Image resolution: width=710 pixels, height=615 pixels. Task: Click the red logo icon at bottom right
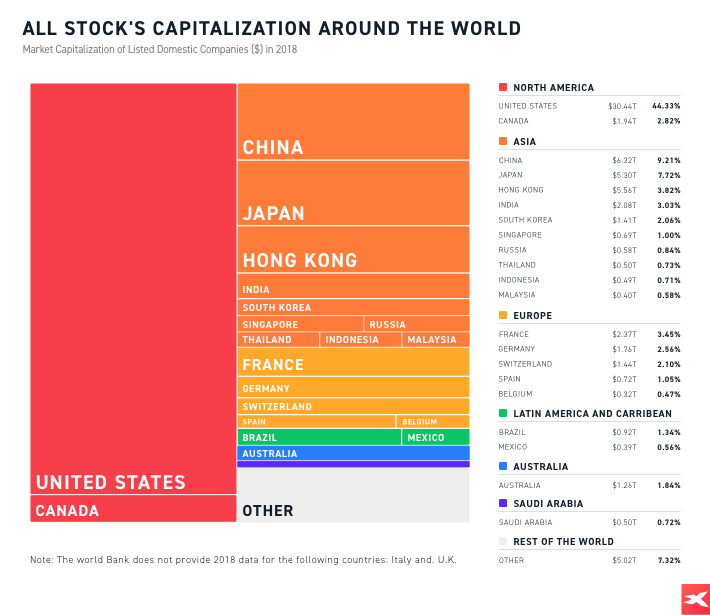(x=694, y=598)
